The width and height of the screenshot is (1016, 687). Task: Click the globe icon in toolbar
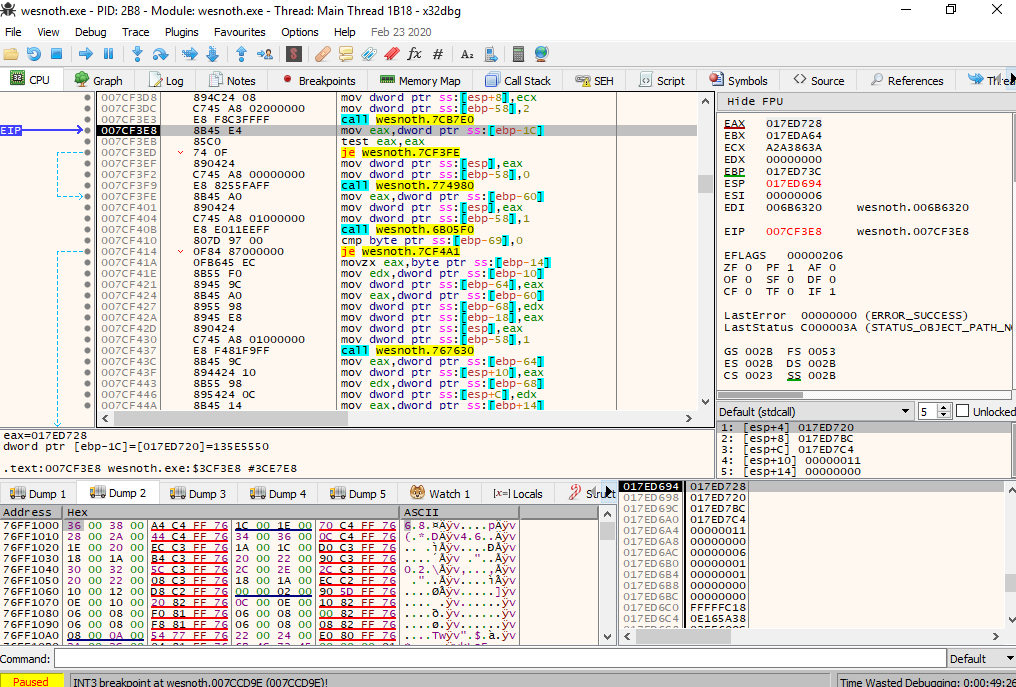[542, 54]
